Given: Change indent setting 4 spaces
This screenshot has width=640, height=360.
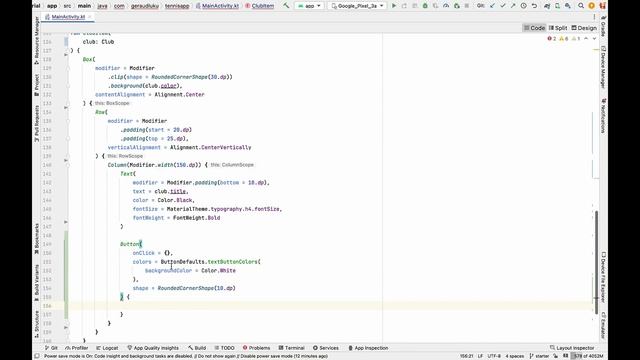Looking at the screenshot, I should tap(514, 356).
